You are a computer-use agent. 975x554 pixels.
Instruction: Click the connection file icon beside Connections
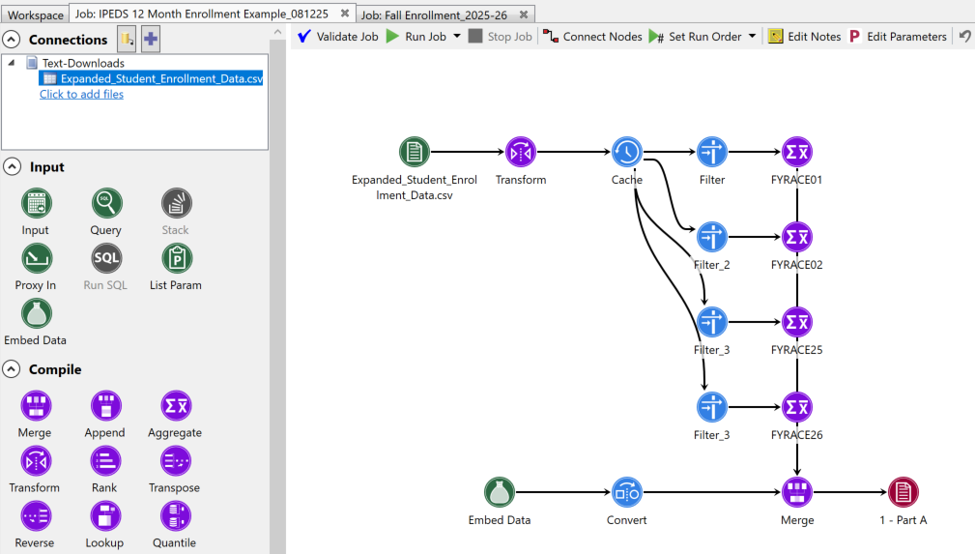tap(127, 39)
